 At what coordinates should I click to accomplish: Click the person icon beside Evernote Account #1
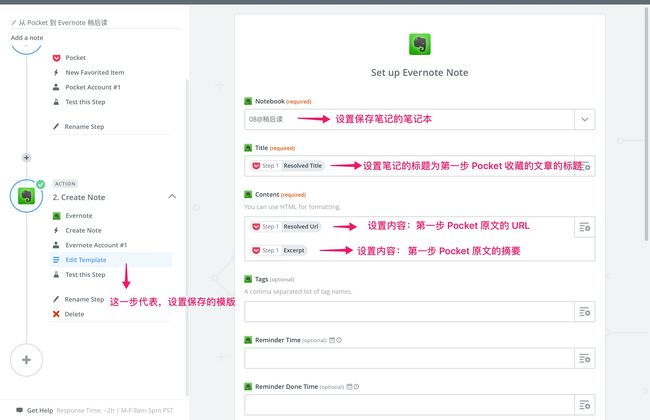pos(56,245)
